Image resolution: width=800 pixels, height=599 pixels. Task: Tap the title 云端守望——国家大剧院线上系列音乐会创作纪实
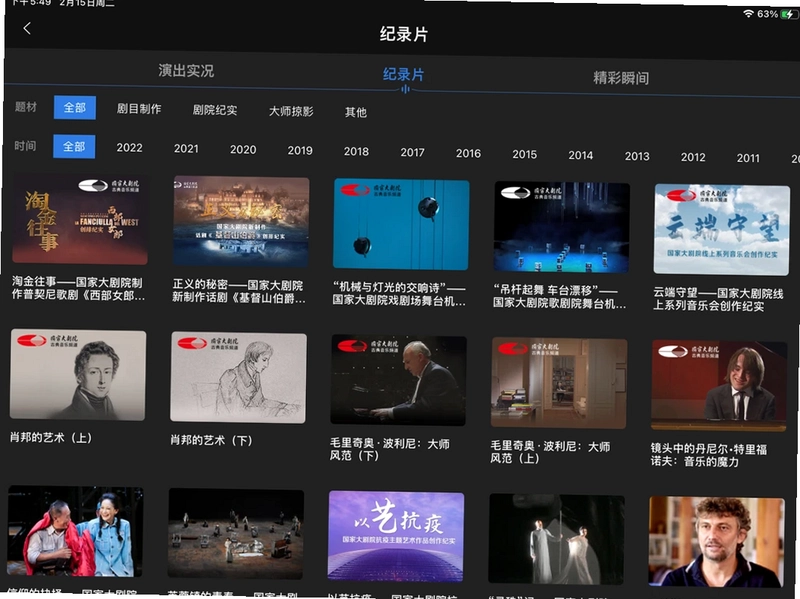point(718,300)
